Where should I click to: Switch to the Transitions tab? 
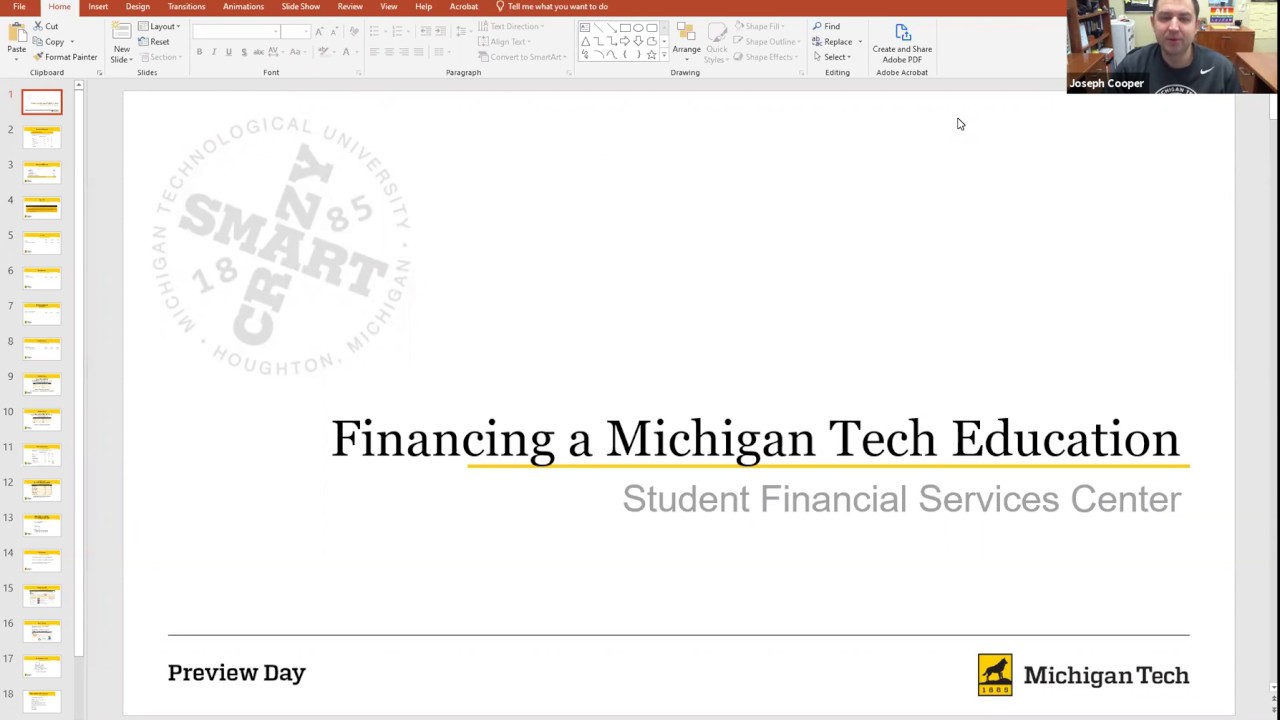tap(186, 6)
